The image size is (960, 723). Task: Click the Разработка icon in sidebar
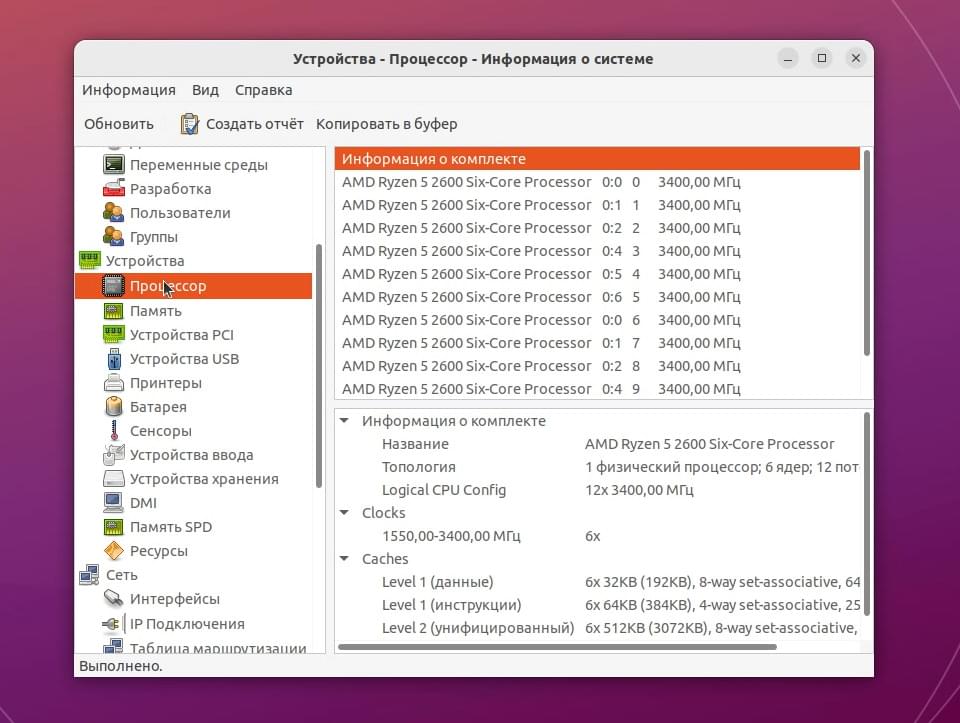click(114, 189)
